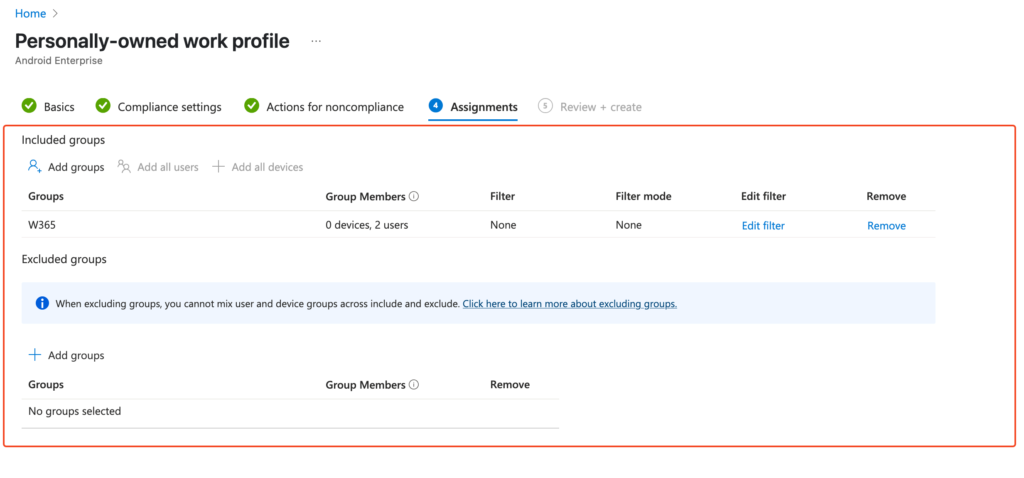Click the plus icon beside Add all devices
1024x478 pixels.
click(x=218, y=167)
